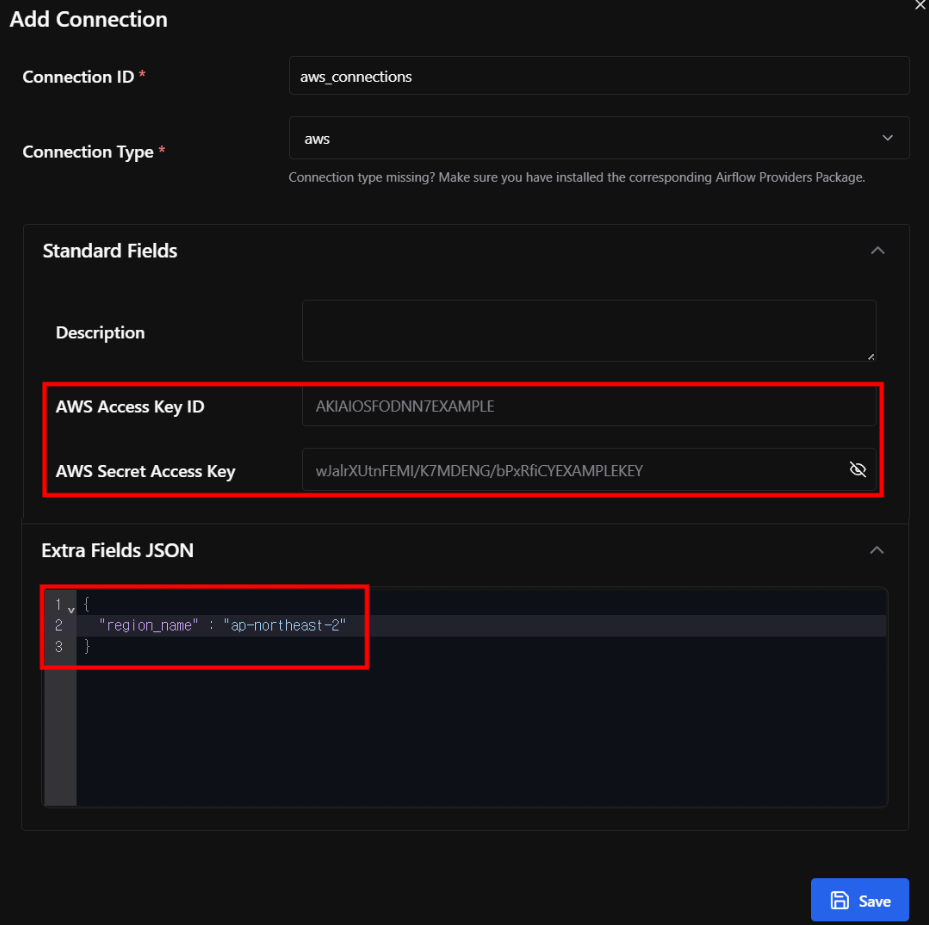The width and height of the screenshot is (929, 925).
Task: Click the Extra Fields JSON heading
Action: pyautogui.click(x=117, y=550)
